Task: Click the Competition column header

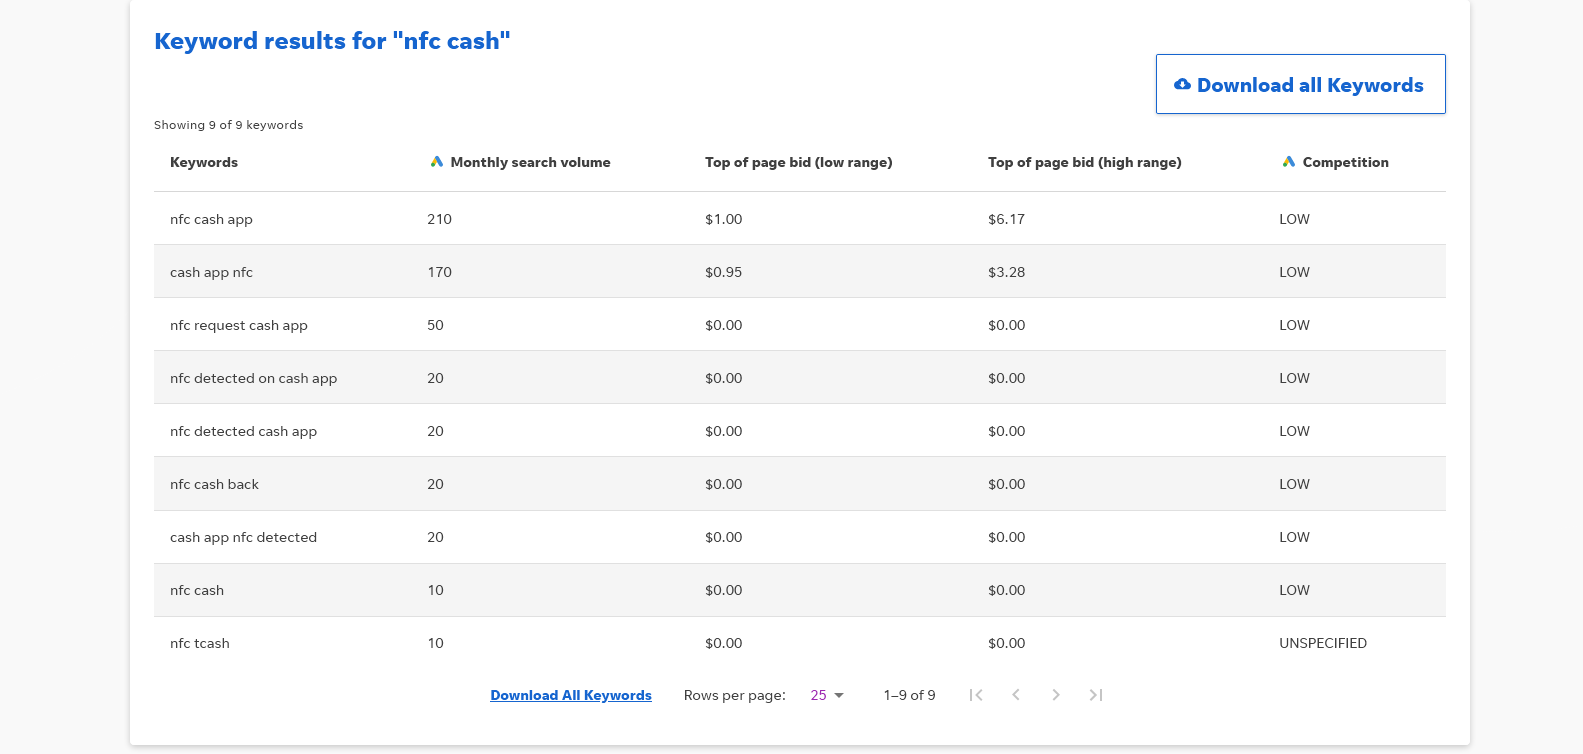Action: 1345,162
